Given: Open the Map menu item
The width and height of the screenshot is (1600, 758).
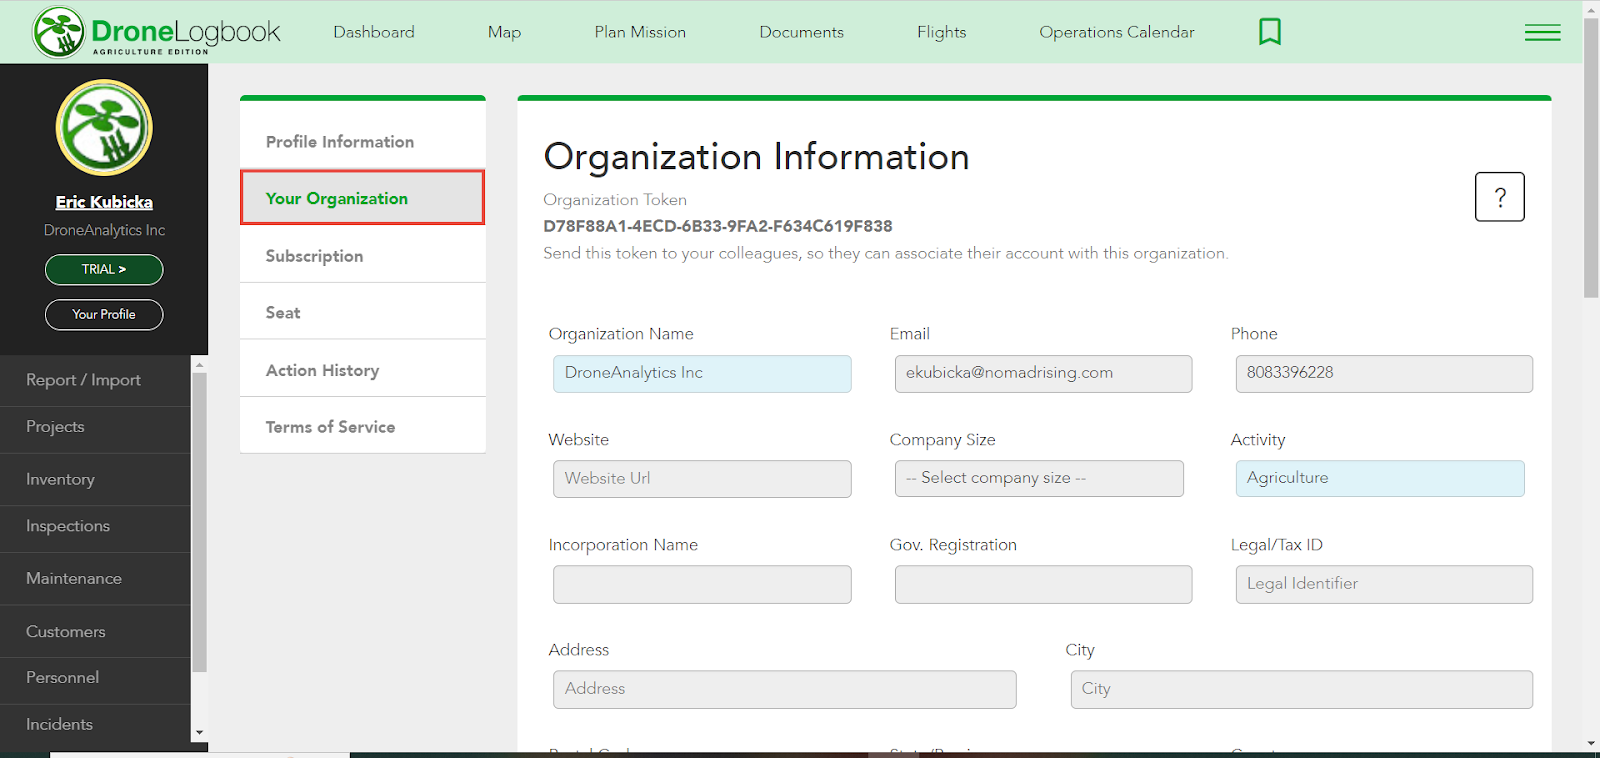Looking at the screenshot, I should (505, 32).
